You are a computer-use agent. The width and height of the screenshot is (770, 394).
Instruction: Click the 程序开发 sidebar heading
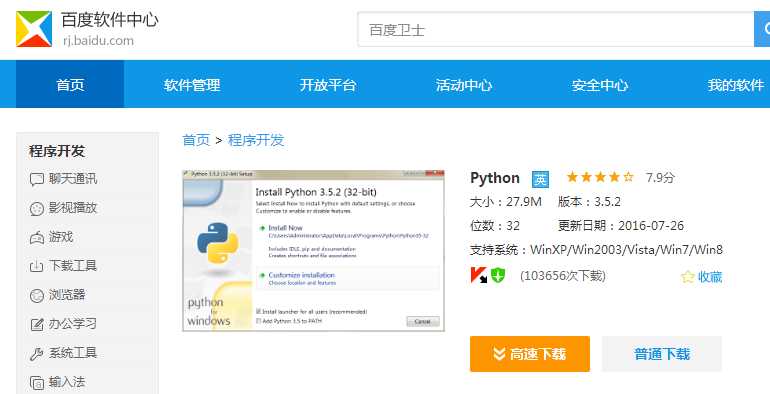(x=57, y=151)
